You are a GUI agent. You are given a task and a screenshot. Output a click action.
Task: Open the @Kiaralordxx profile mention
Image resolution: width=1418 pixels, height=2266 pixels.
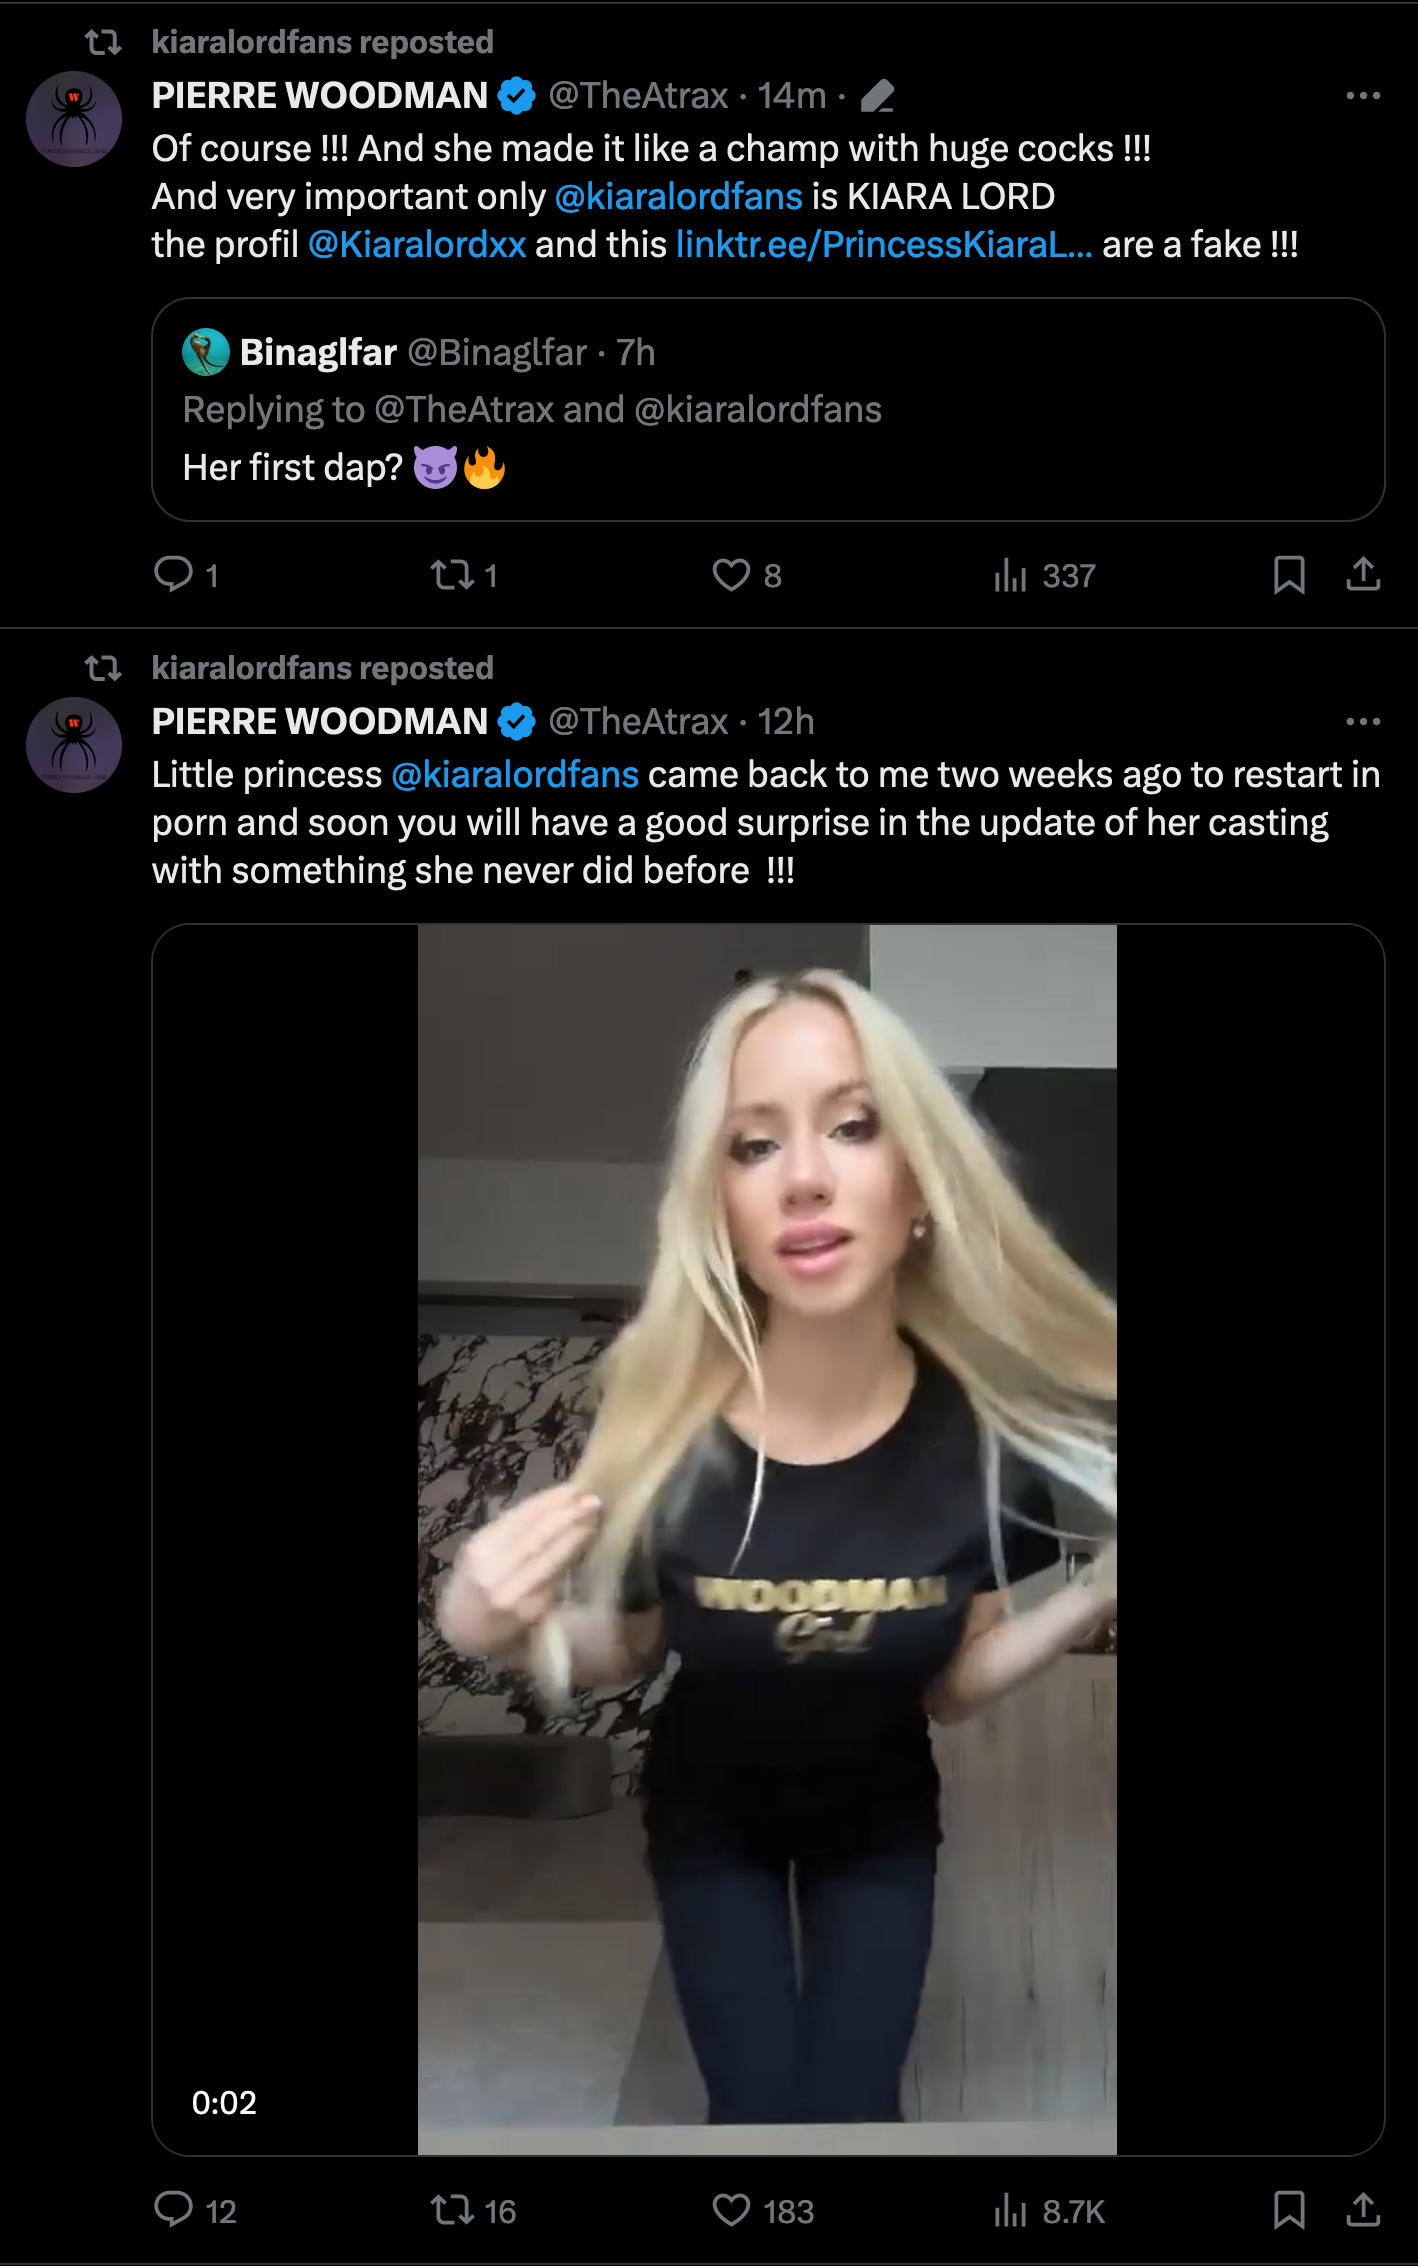click(x=417, y=245)
